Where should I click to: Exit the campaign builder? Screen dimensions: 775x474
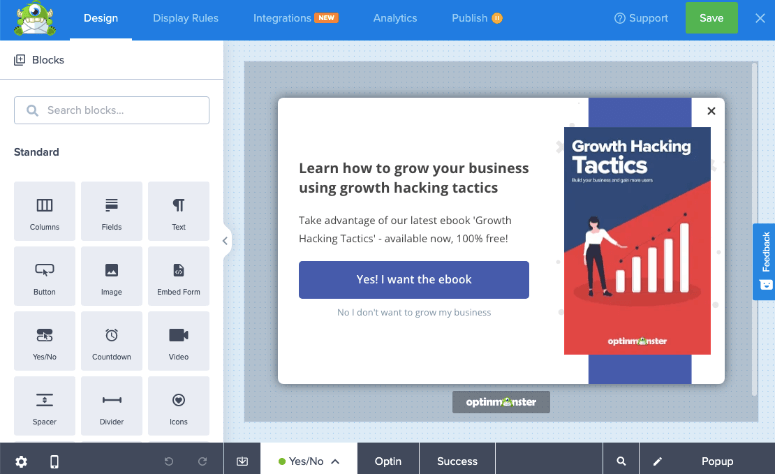(x=760, y=18)
